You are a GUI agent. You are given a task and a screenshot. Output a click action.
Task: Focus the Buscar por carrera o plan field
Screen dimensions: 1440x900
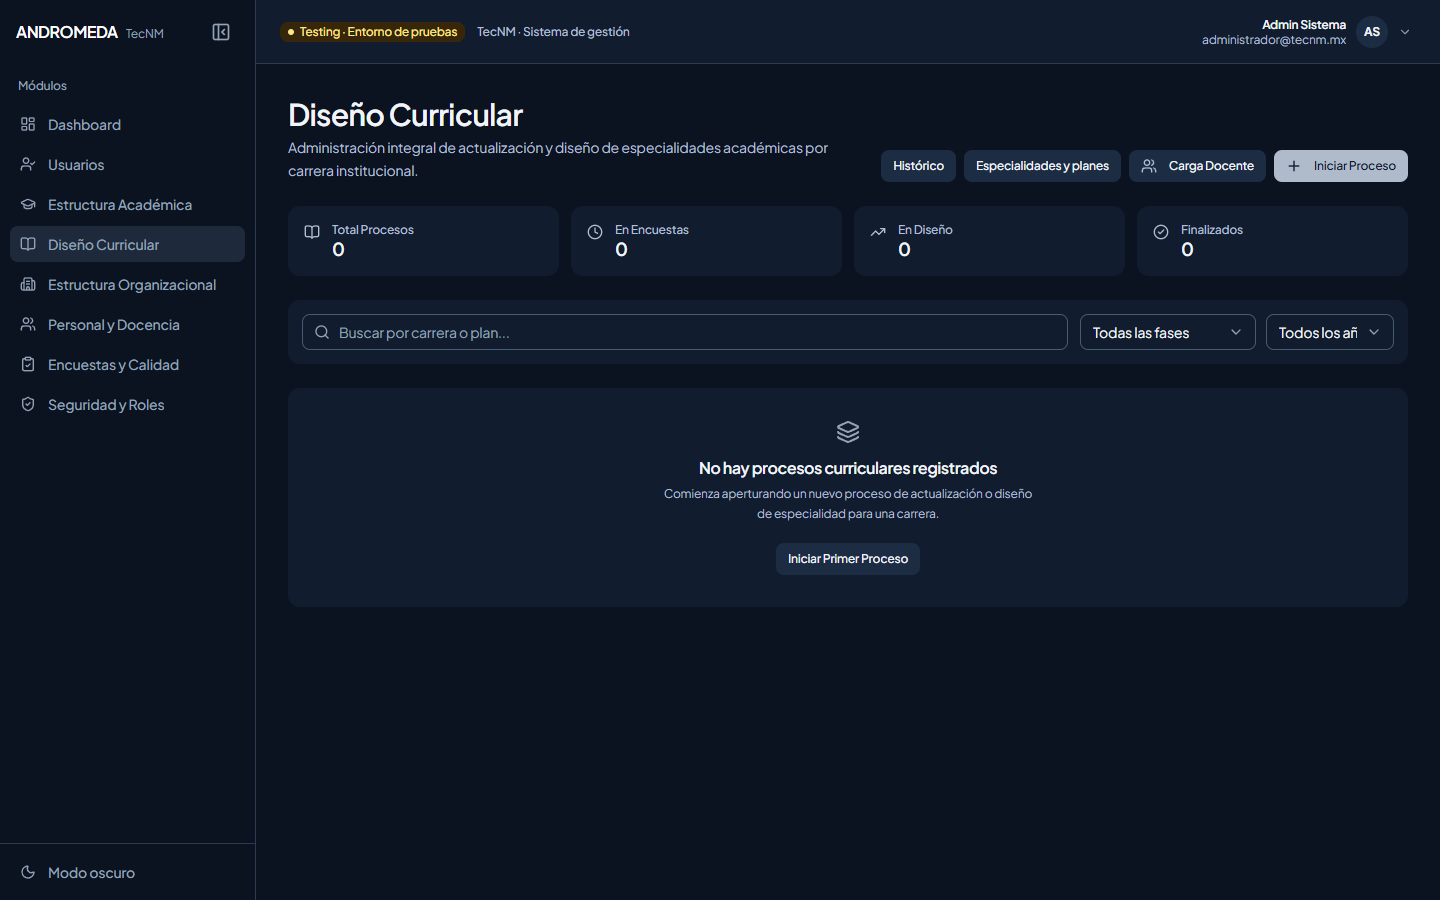[x=685, y=332]
